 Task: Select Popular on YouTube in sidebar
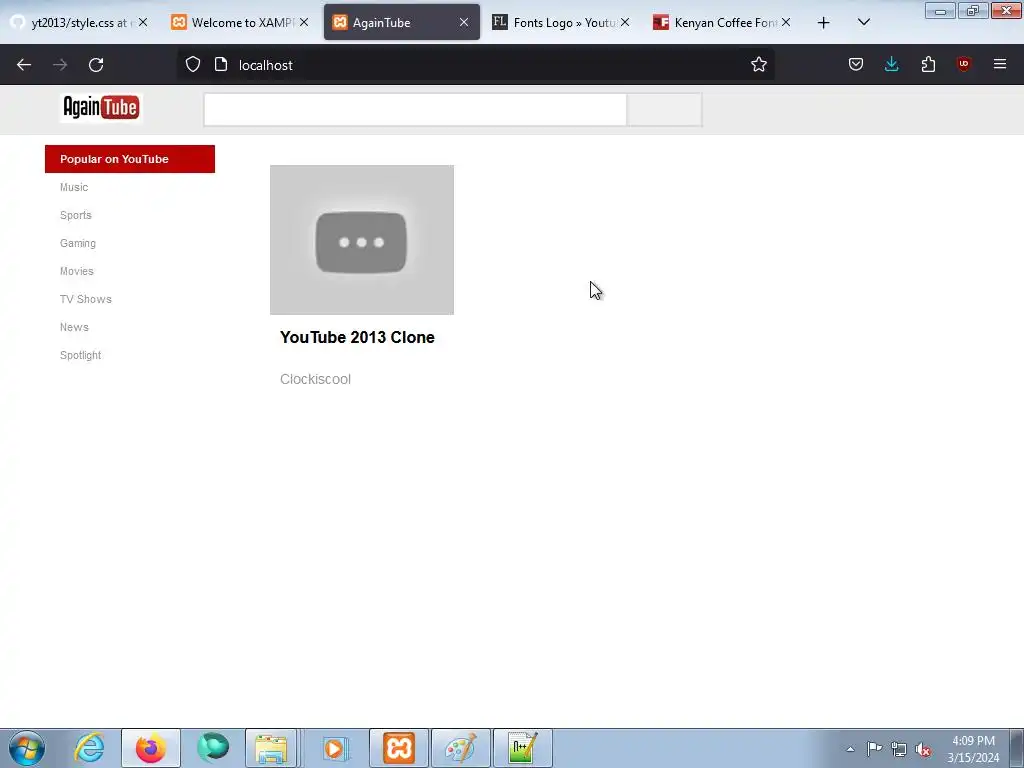pyautogui.click(x=130, y=159)
